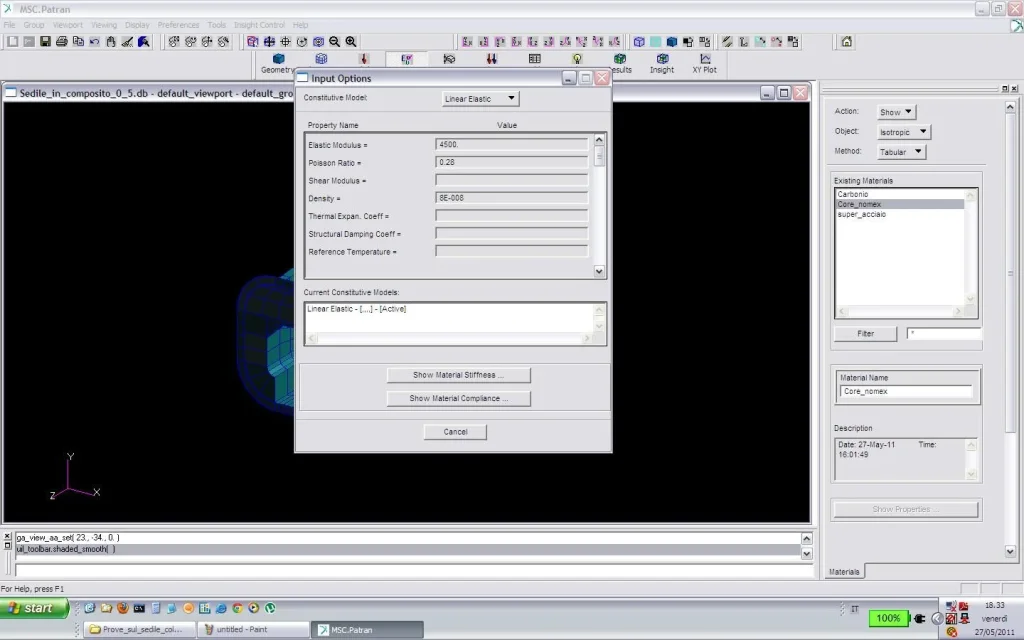1024x640 pixels.
Task: Click the view corners cube icon
Action: pos(253,42)
